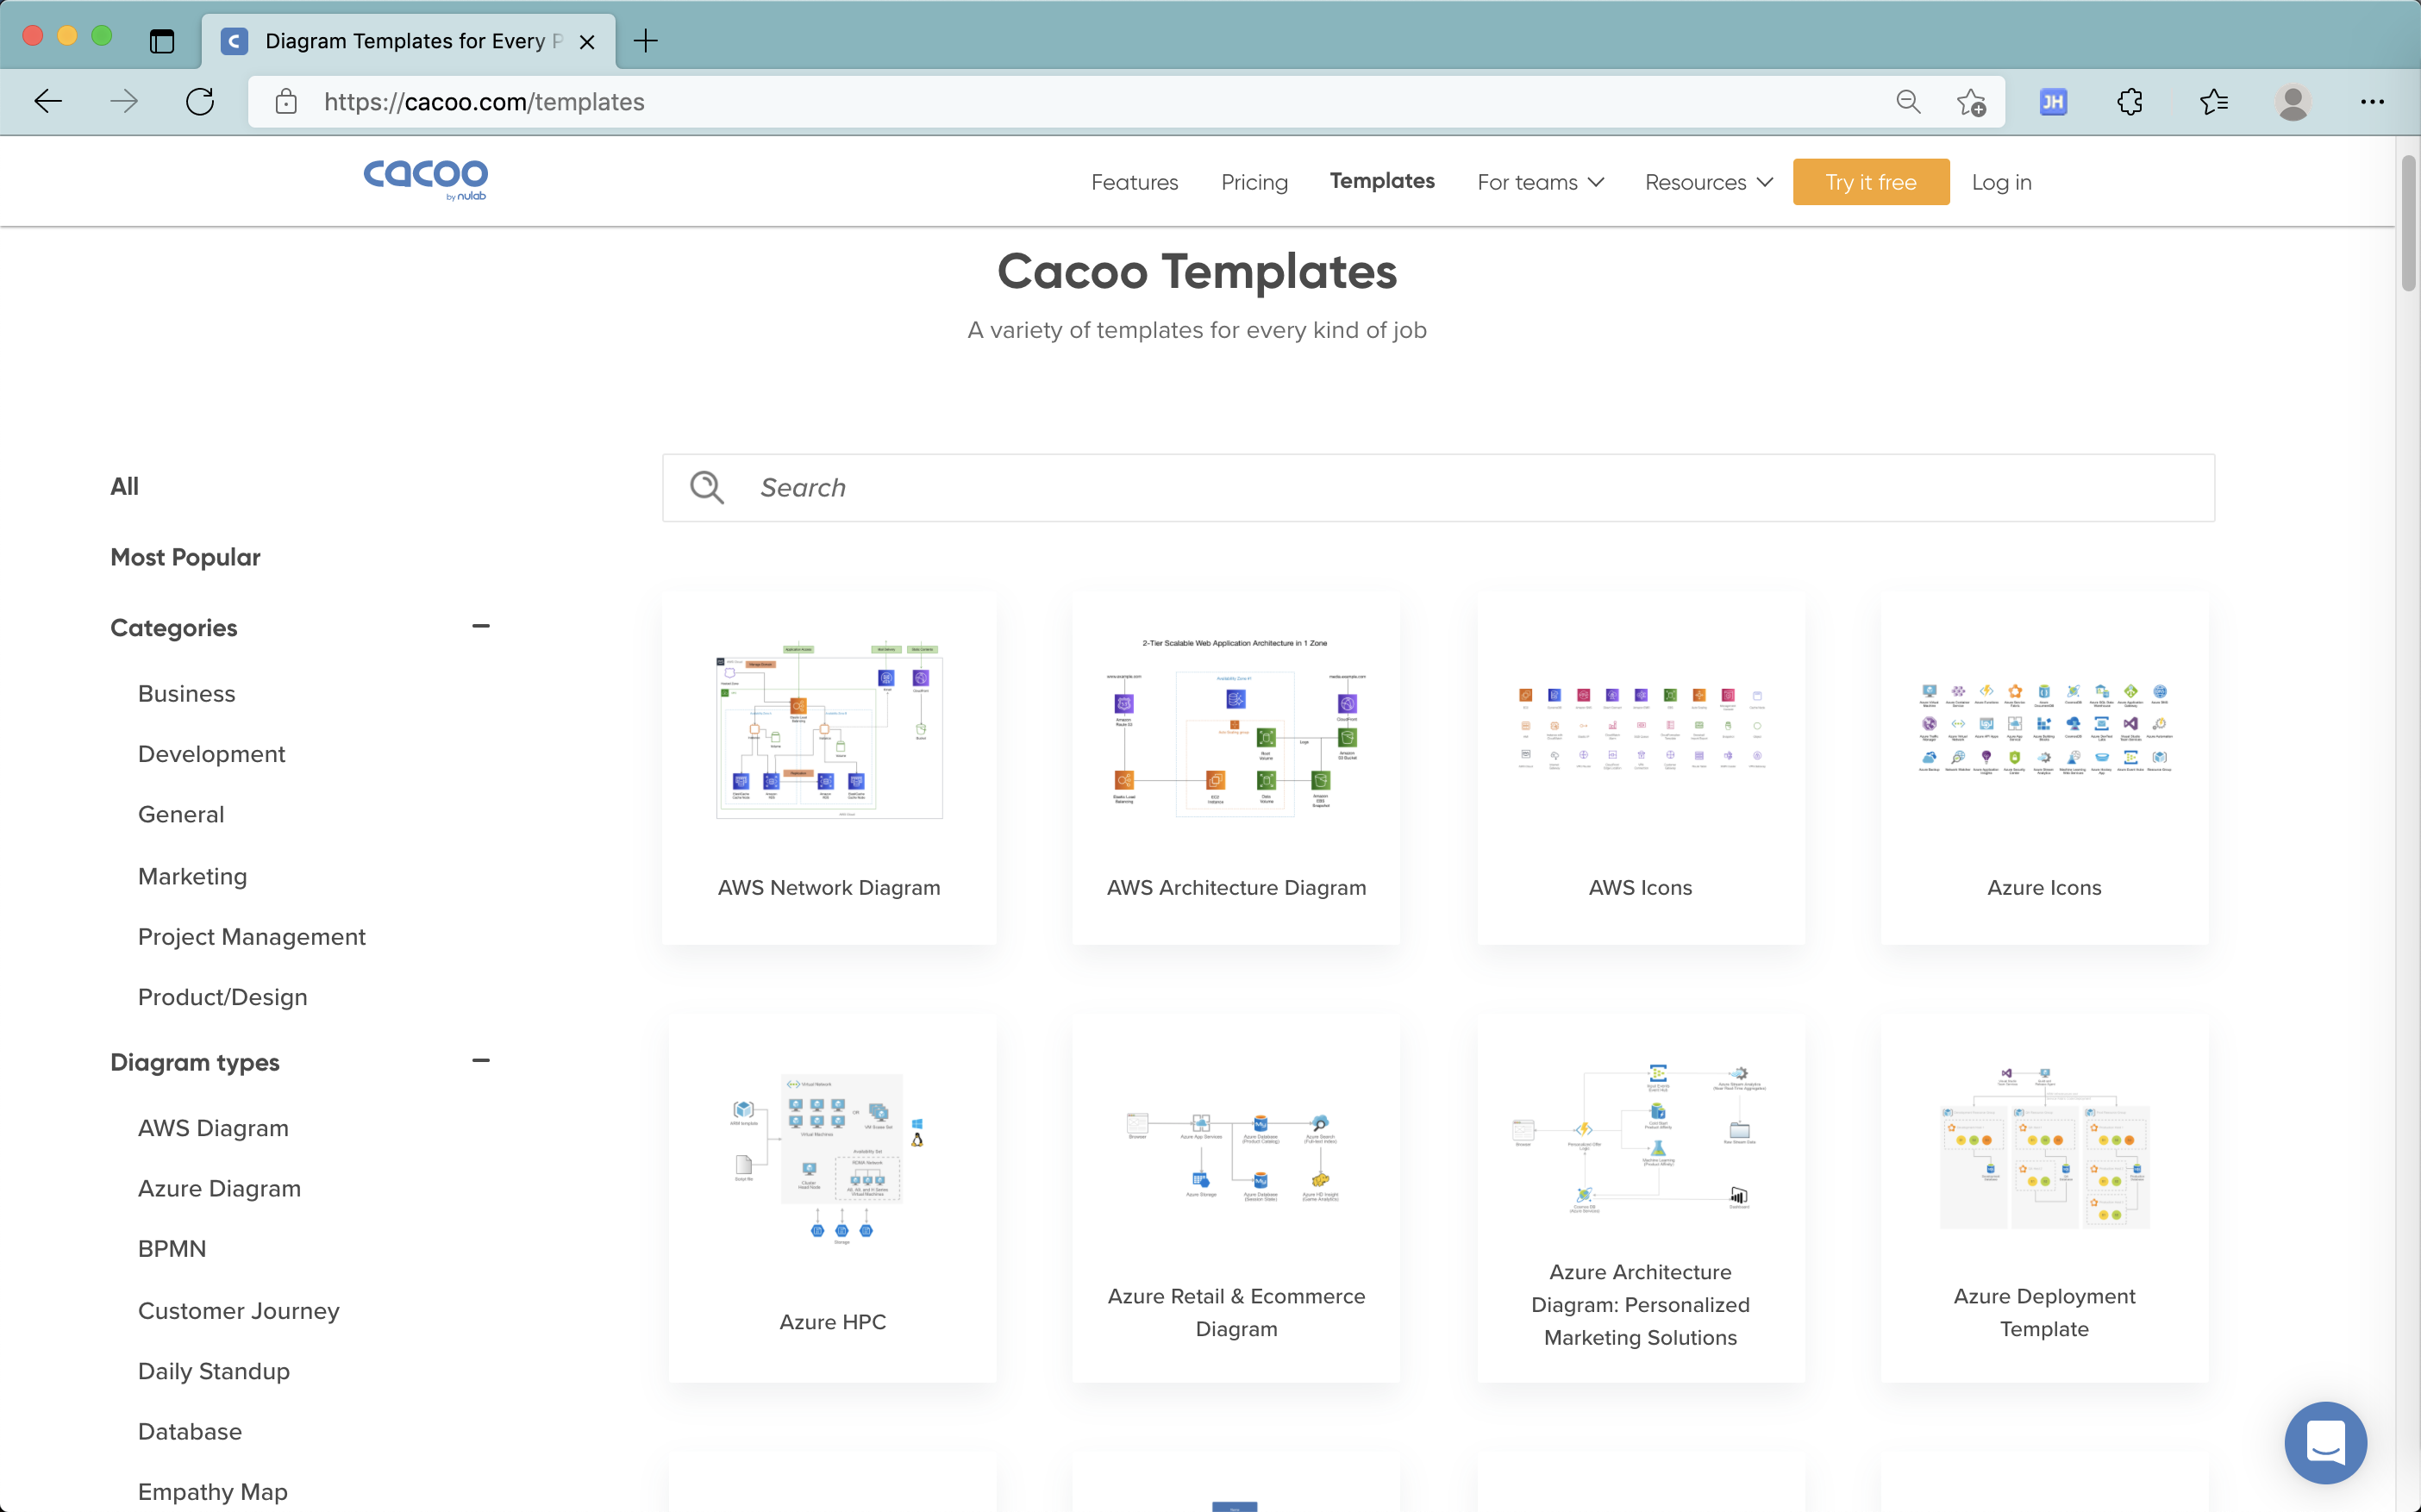Filter by Marketing category

192,876
